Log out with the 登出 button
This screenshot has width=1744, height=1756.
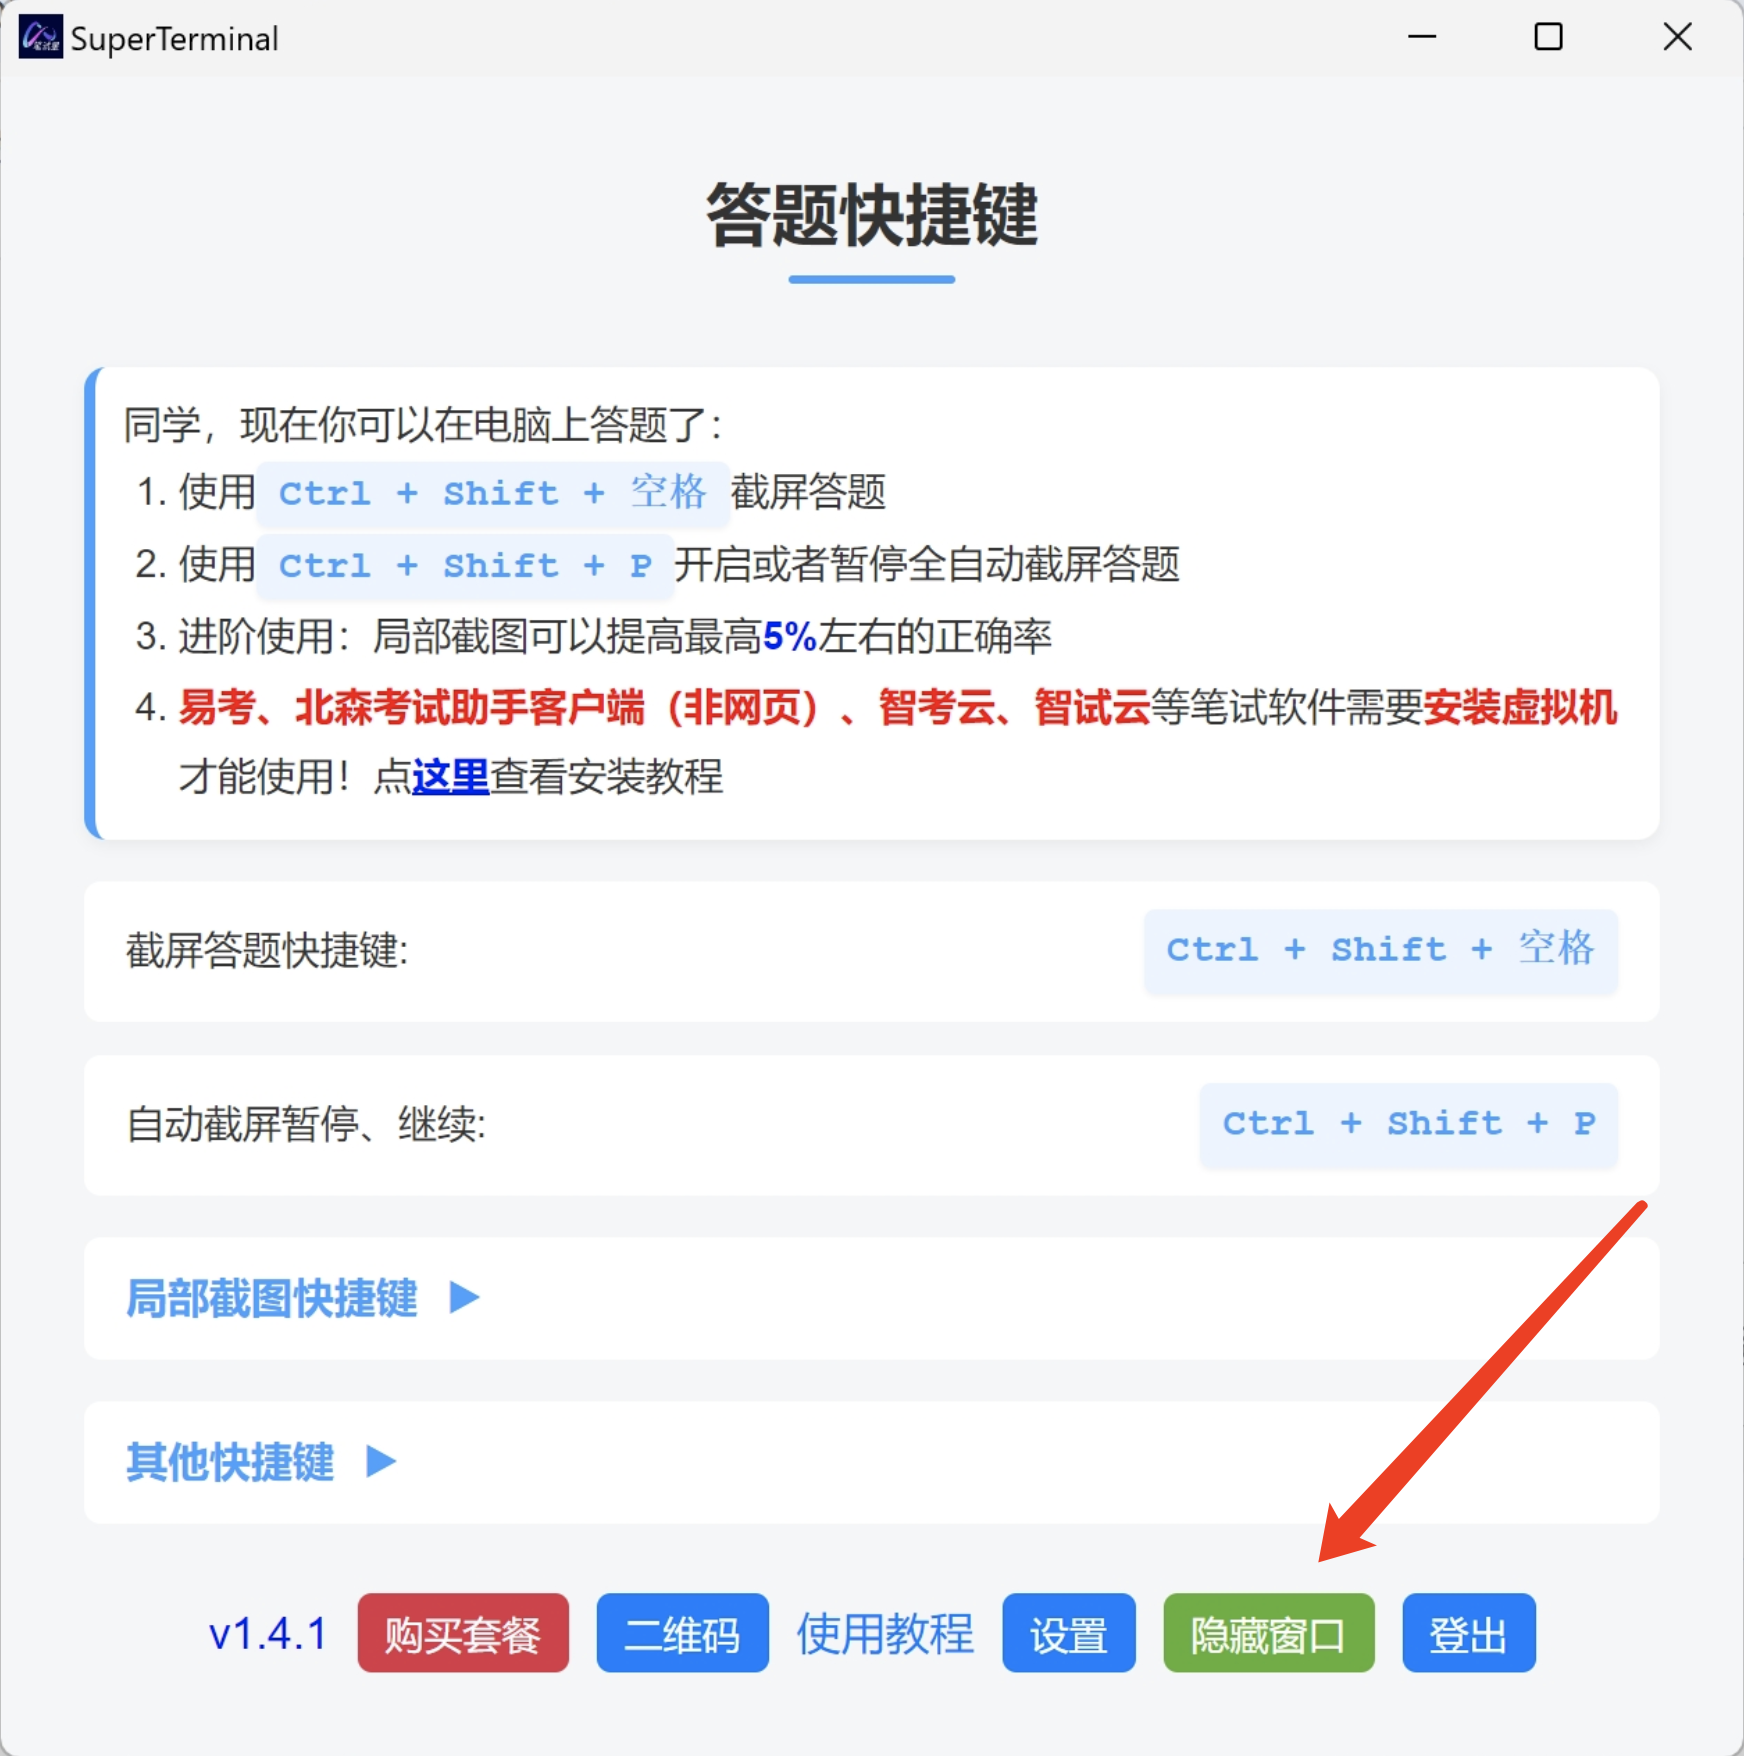tap(1469, 1633)
